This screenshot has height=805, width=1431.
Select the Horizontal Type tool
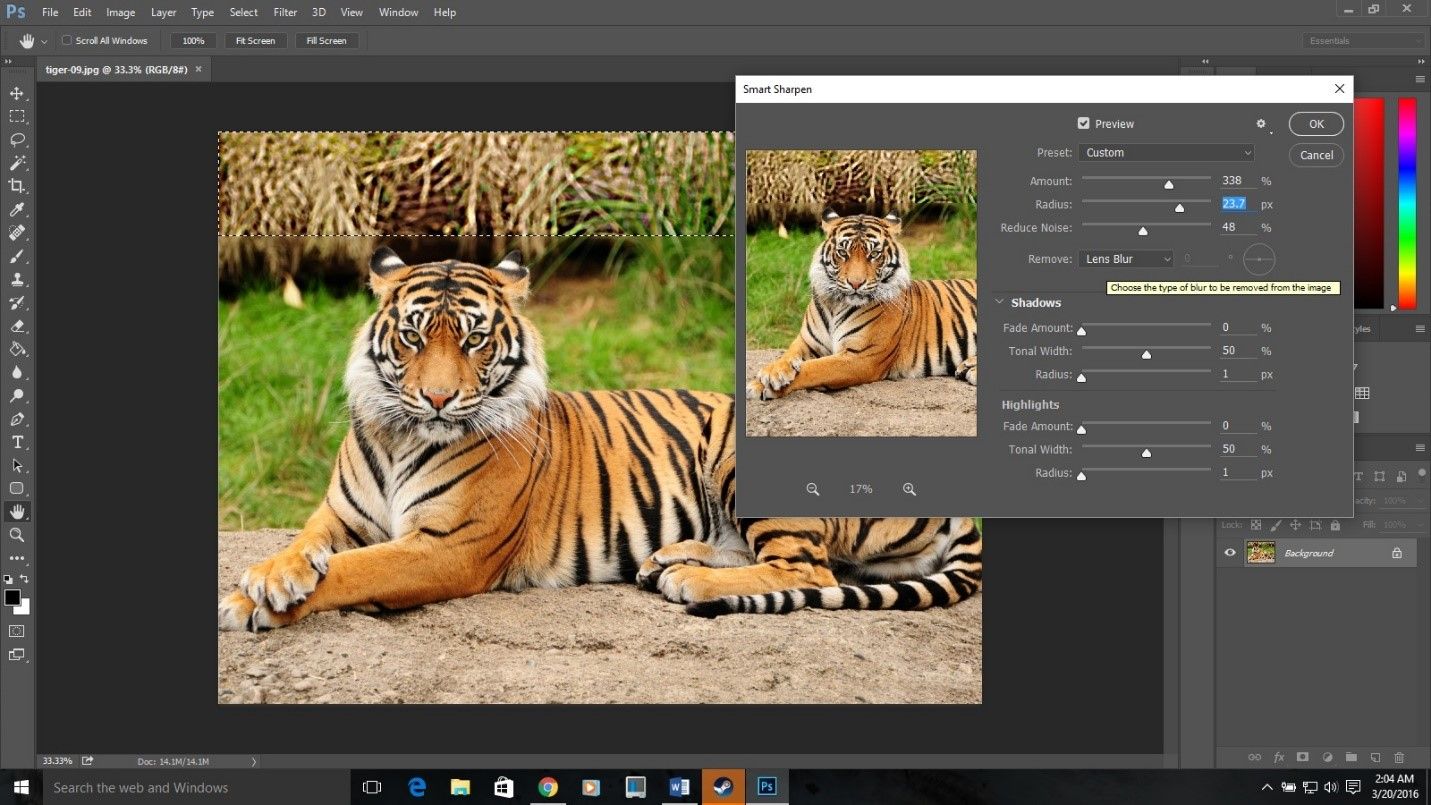point(15,442)
